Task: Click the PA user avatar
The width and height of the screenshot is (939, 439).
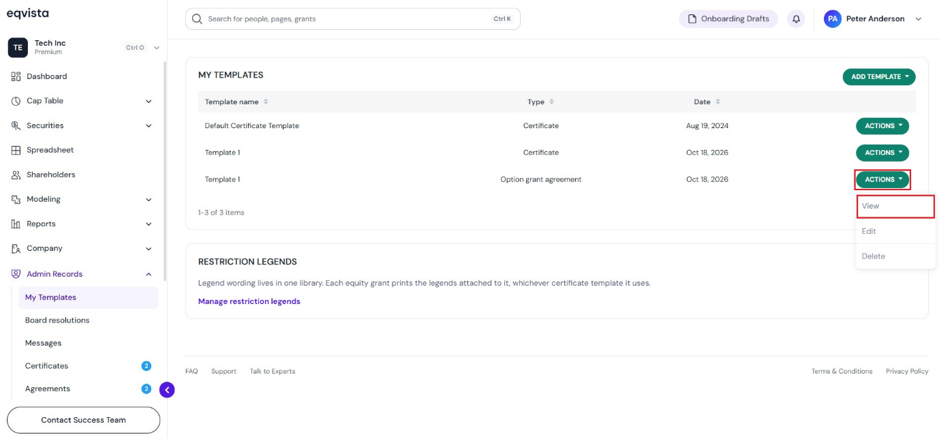Action: [832, 19]
